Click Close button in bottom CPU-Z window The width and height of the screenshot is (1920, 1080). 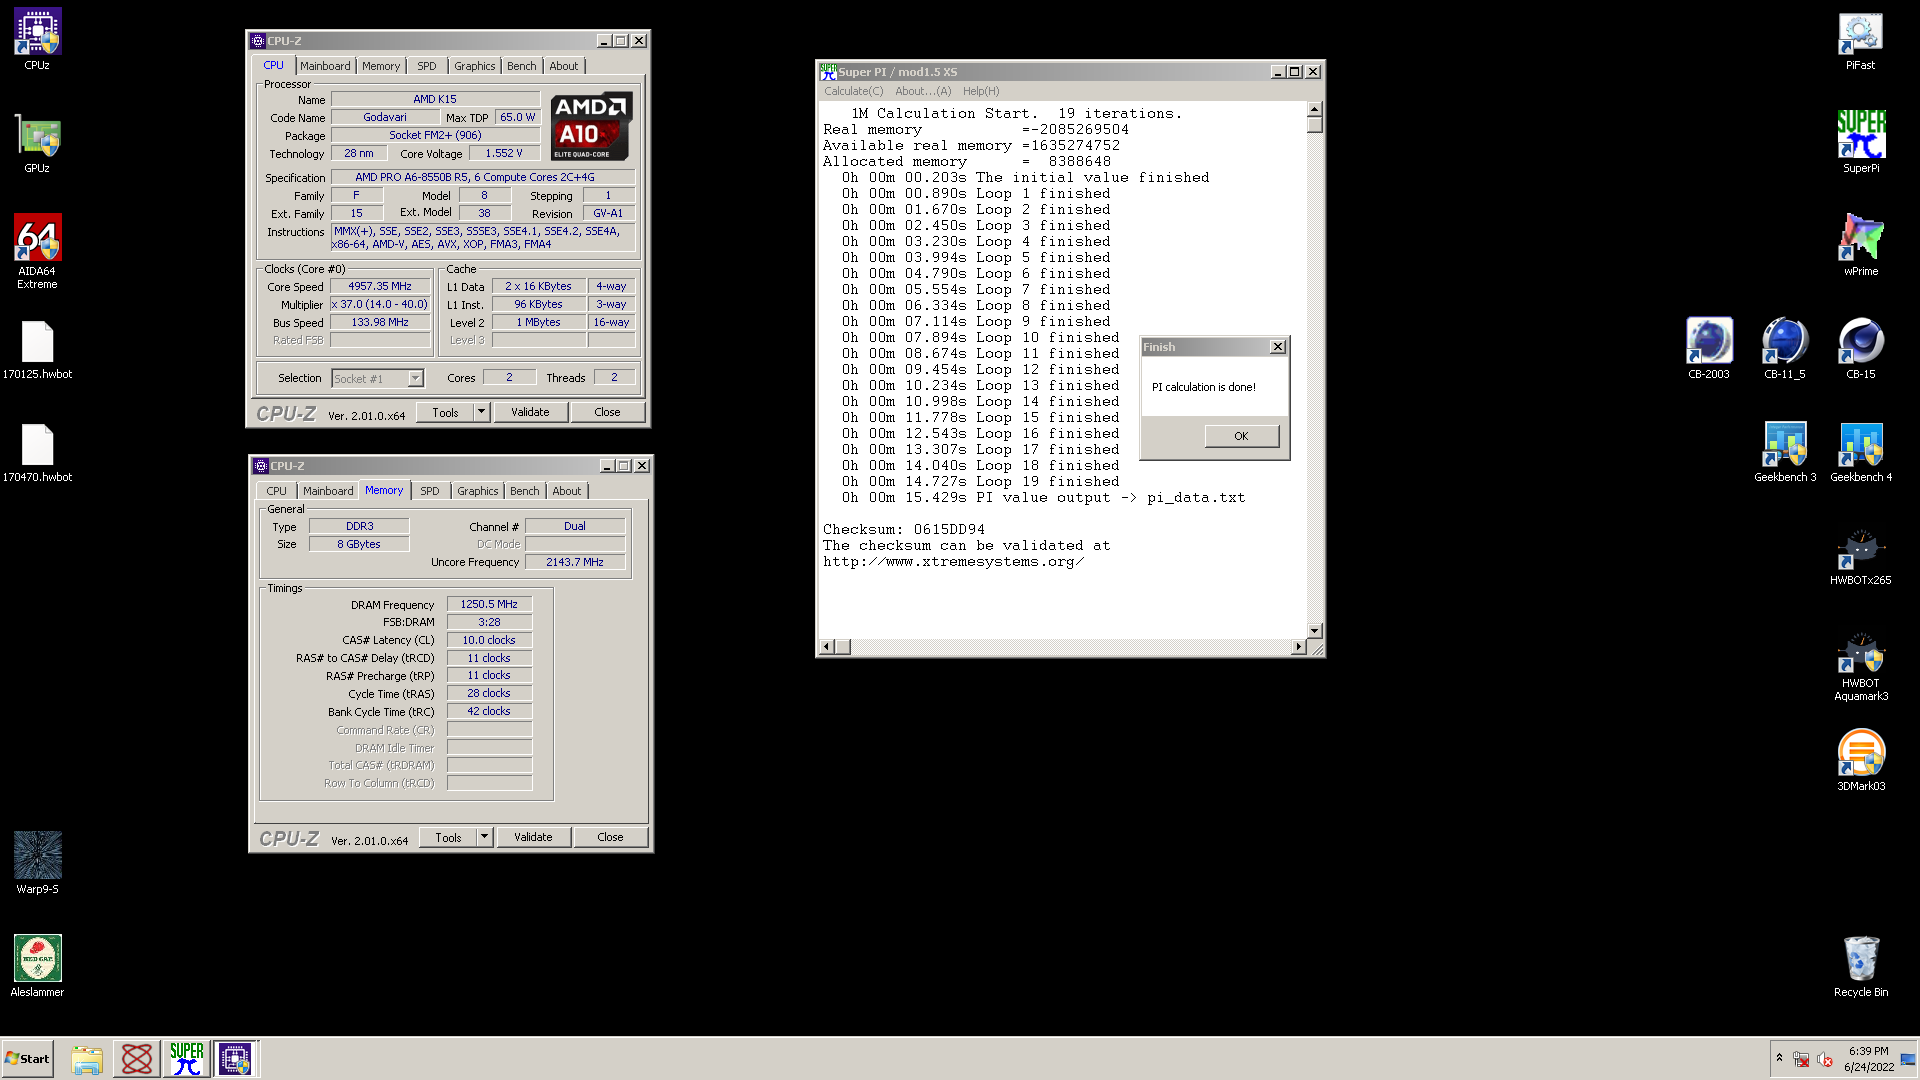click(610, 837)
